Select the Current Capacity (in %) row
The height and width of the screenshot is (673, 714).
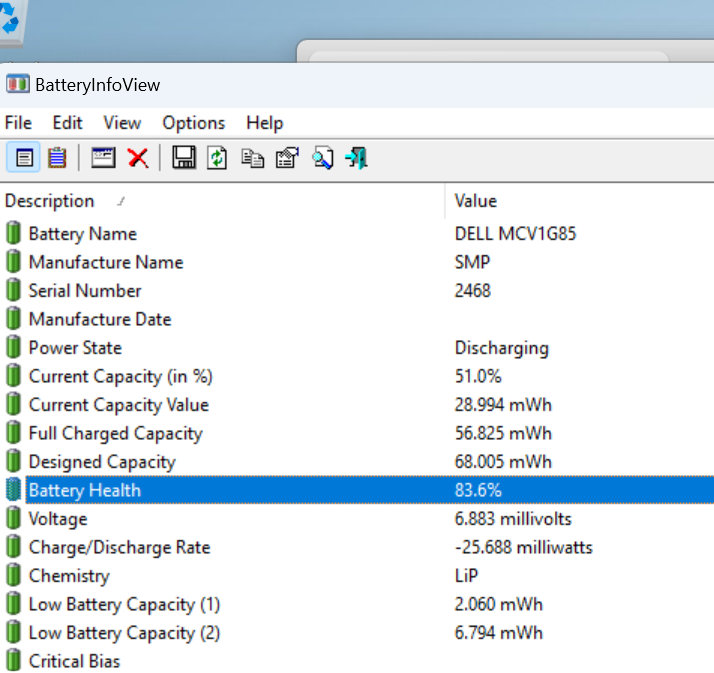[357, 376]
